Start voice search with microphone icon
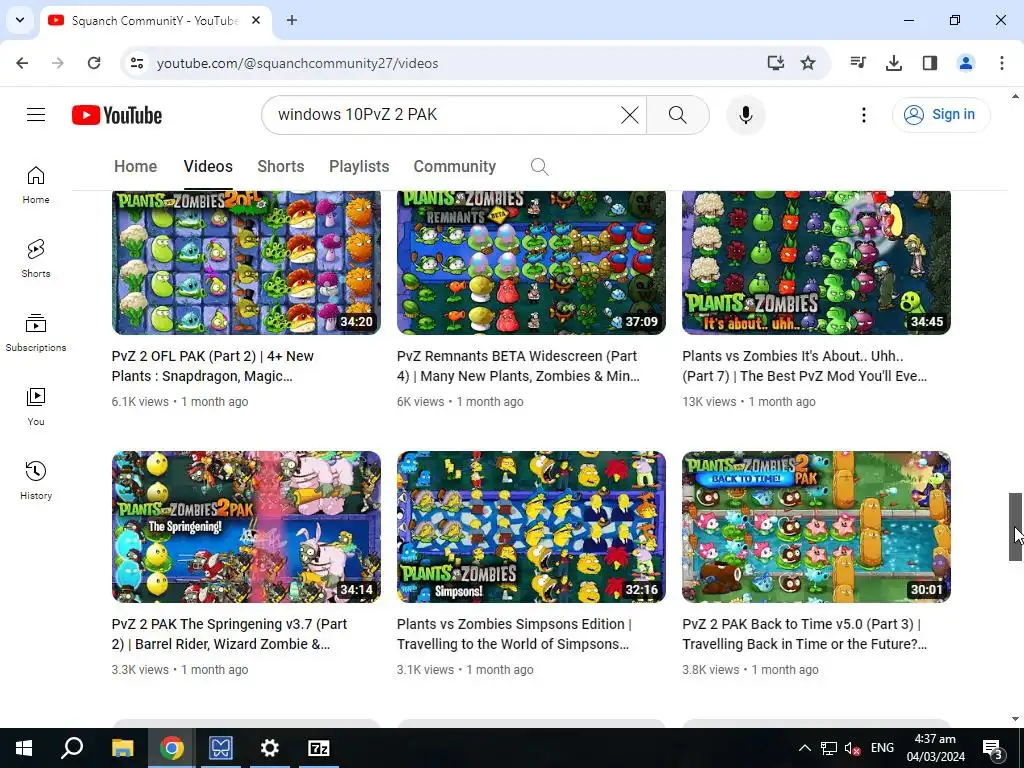 point(746,115)
